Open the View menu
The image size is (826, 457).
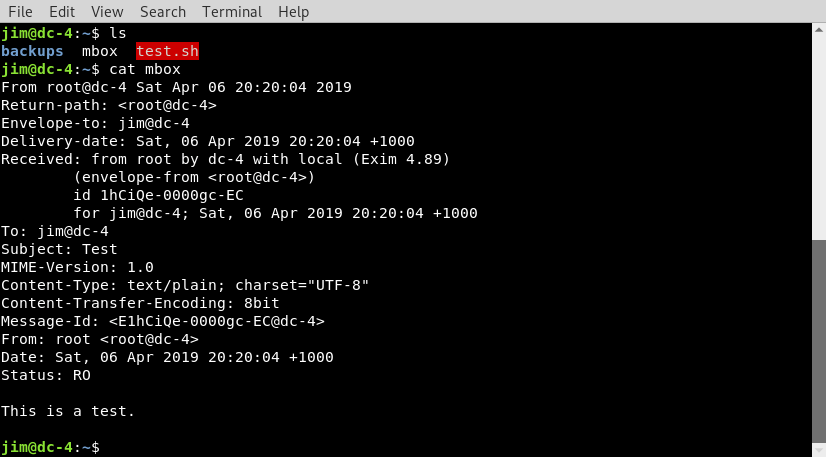coord(107,12)
